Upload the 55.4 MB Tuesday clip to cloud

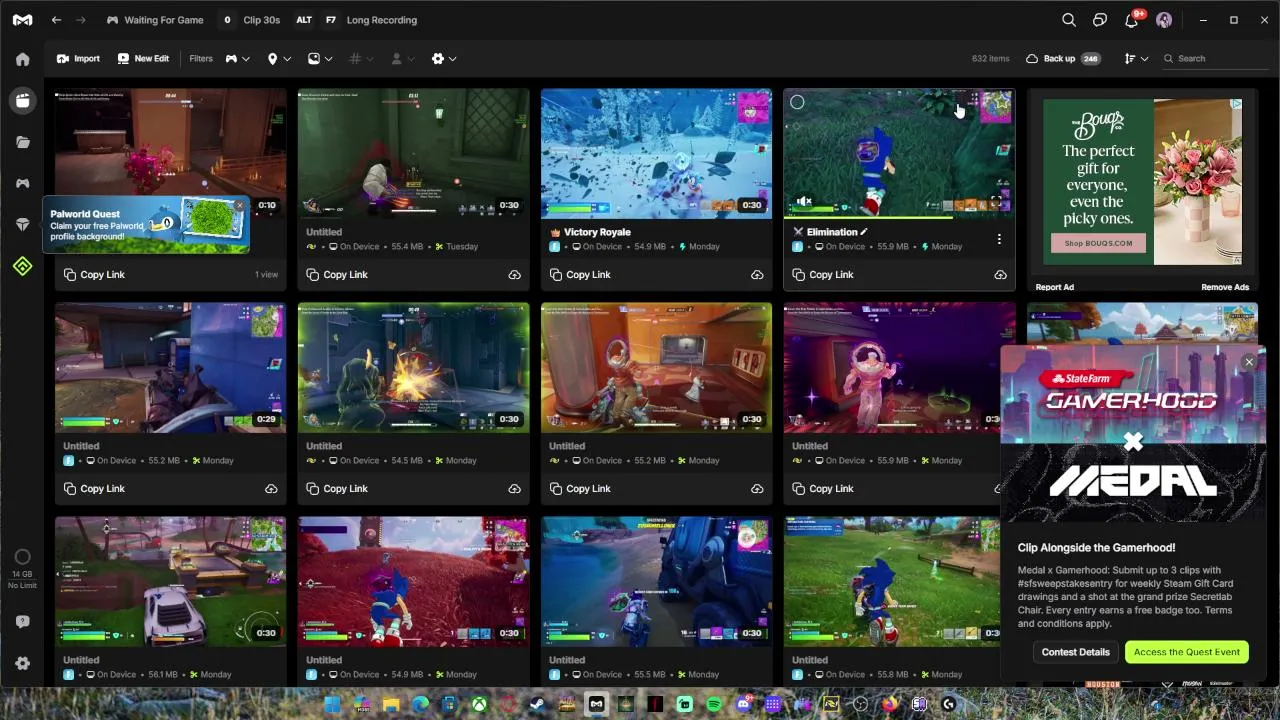point(514,275)
